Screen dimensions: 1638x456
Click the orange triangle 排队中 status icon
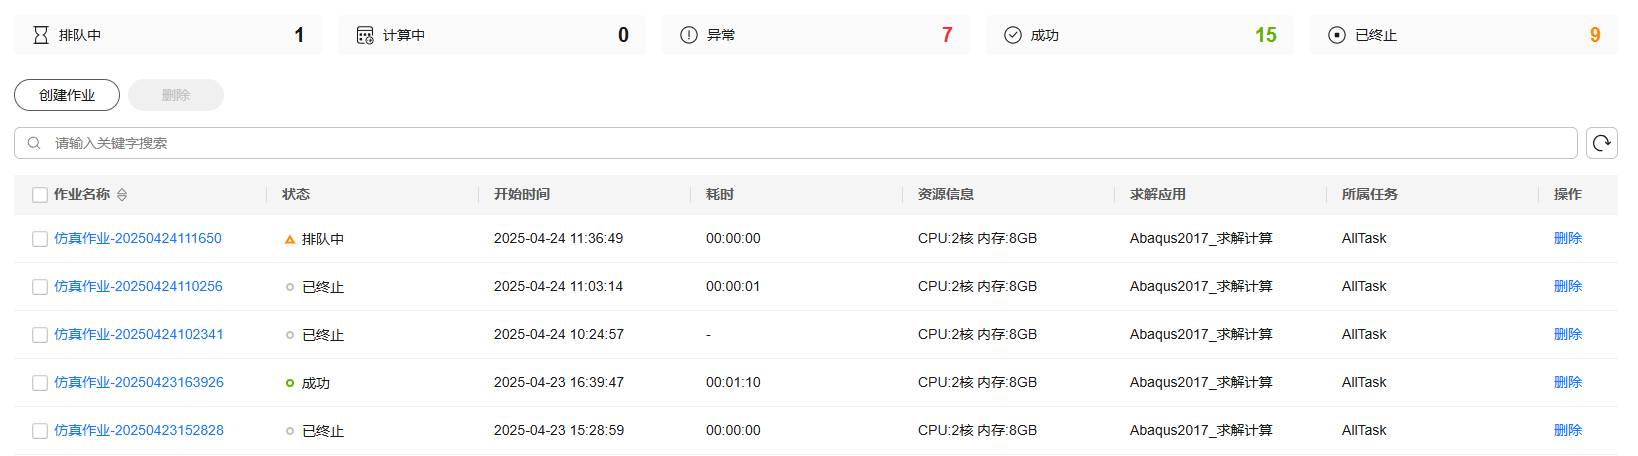click(290, 239)
